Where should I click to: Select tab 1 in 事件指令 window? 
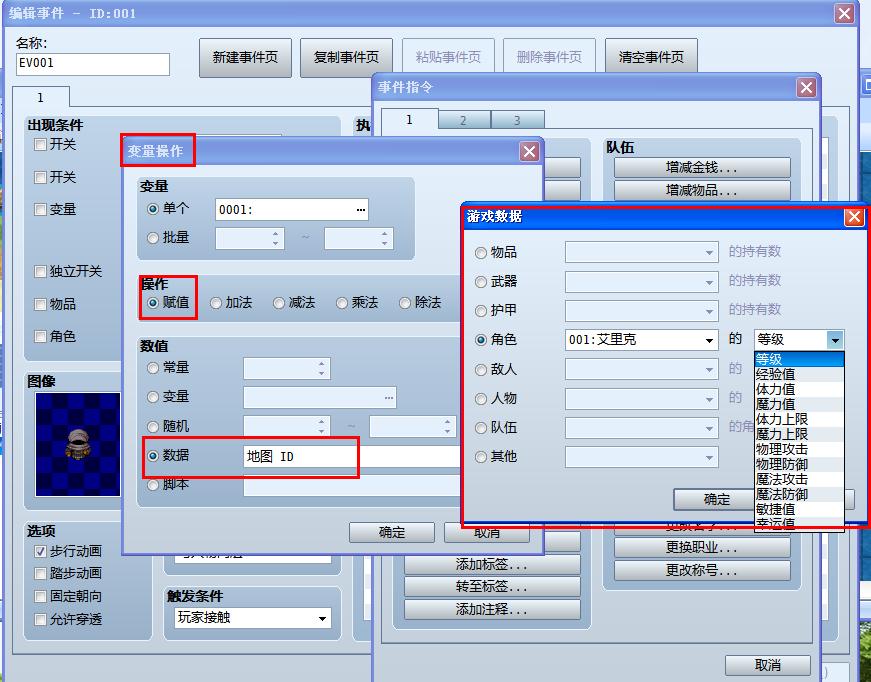click(x=409, y=119)
